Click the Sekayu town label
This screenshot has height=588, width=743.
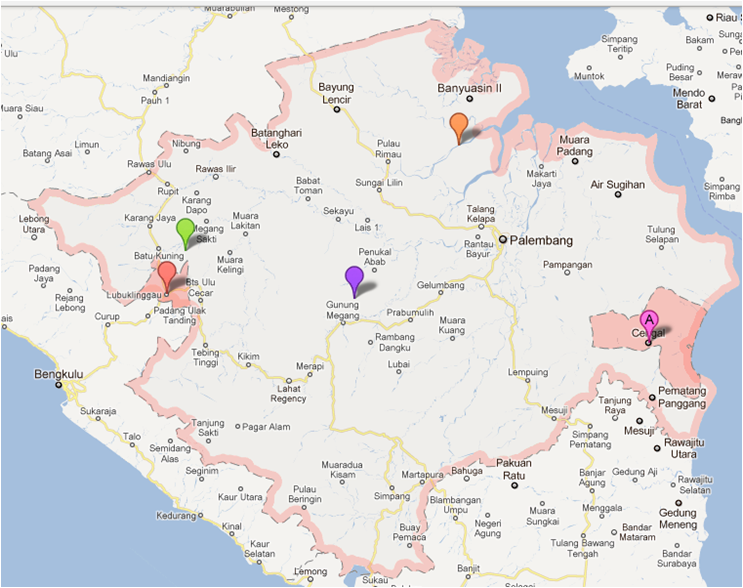338,211
